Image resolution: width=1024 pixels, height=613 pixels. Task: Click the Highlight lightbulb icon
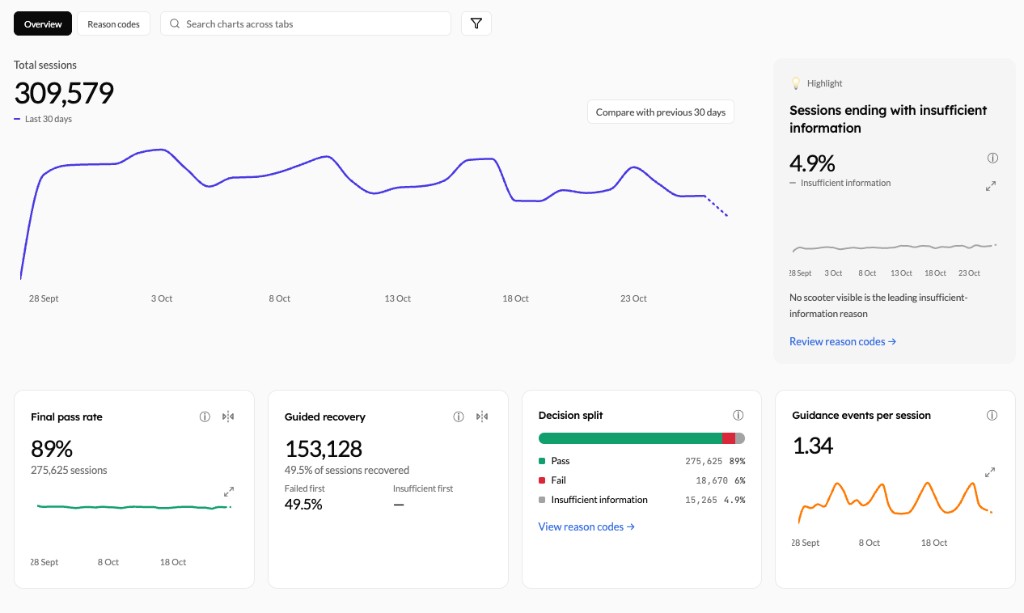coord(795,83)
